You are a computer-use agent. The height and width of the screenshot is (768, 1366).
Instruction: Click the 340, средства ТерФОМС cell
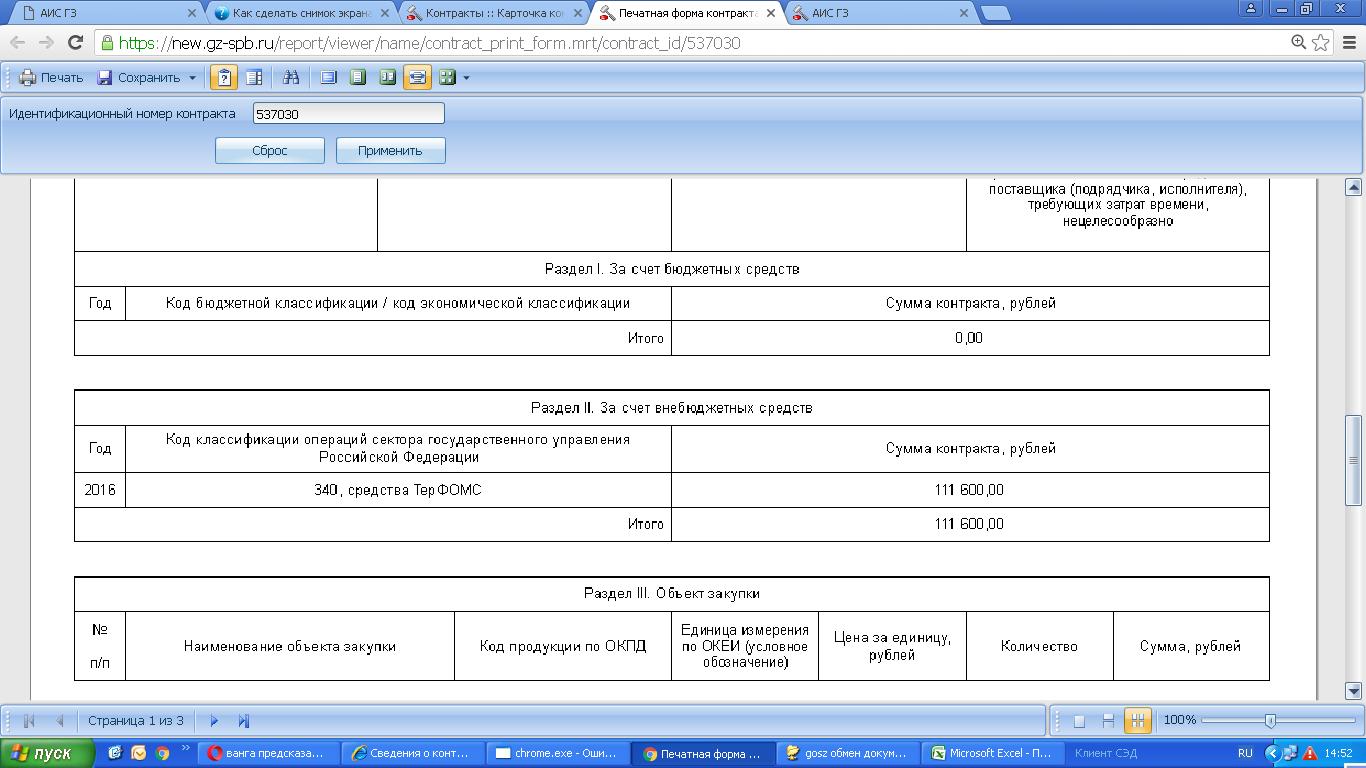[398, 490]
